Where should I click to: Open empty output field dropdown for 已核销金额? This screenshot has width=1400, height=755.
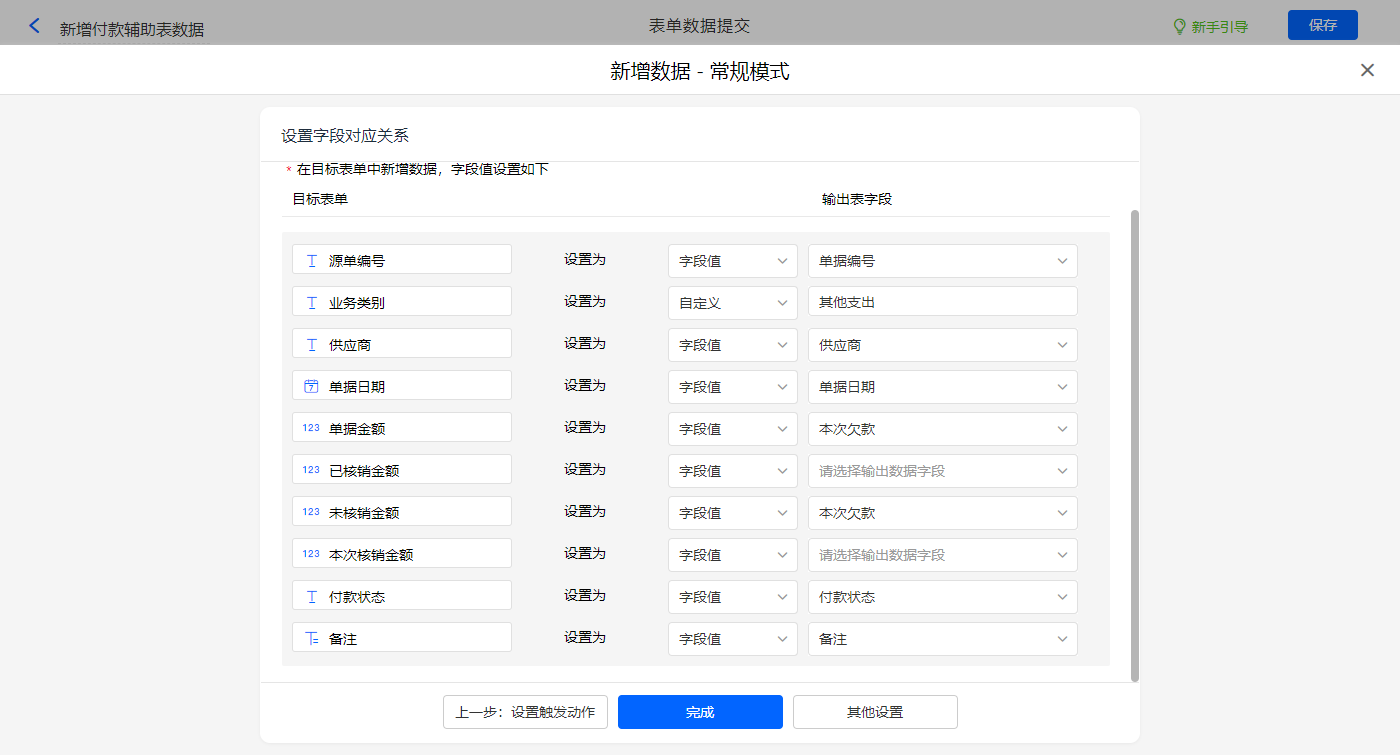tap(942, 471)
